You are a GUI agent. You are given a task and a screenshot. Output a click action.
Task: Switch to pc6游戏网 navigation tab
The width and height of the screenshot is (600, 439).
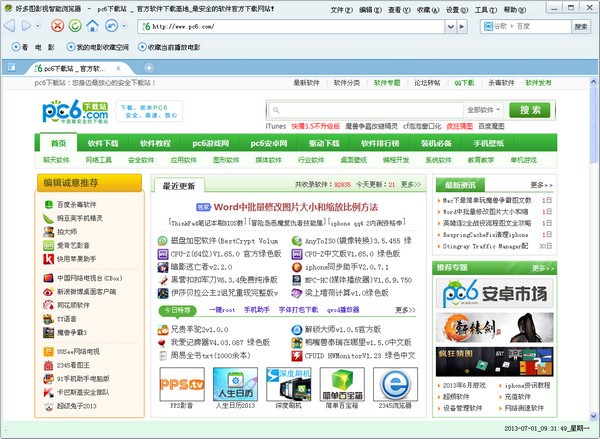point(210,143)
